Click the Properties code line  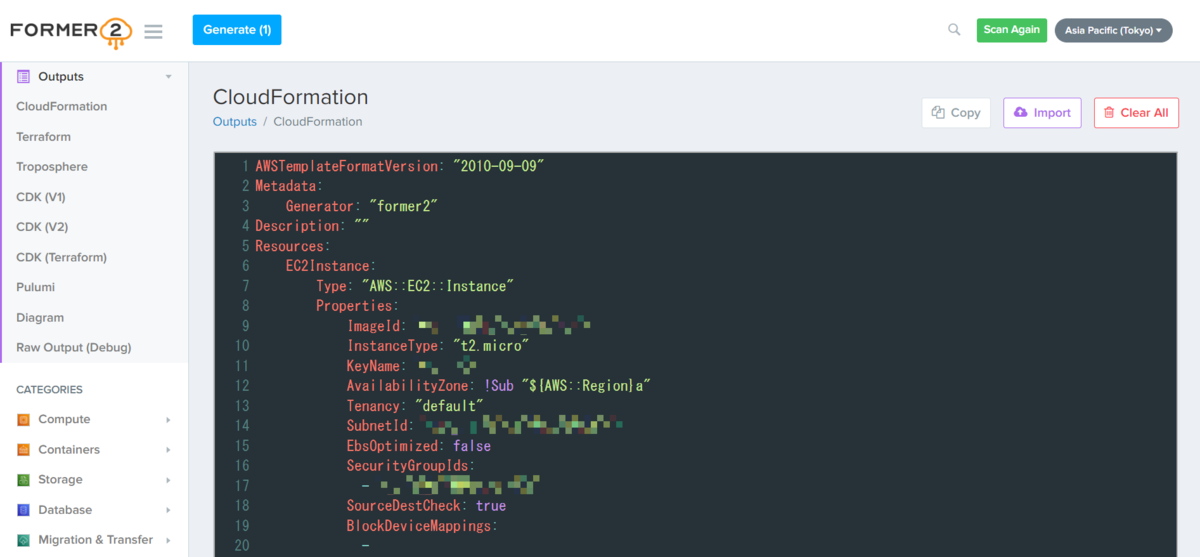pos(357,306)
